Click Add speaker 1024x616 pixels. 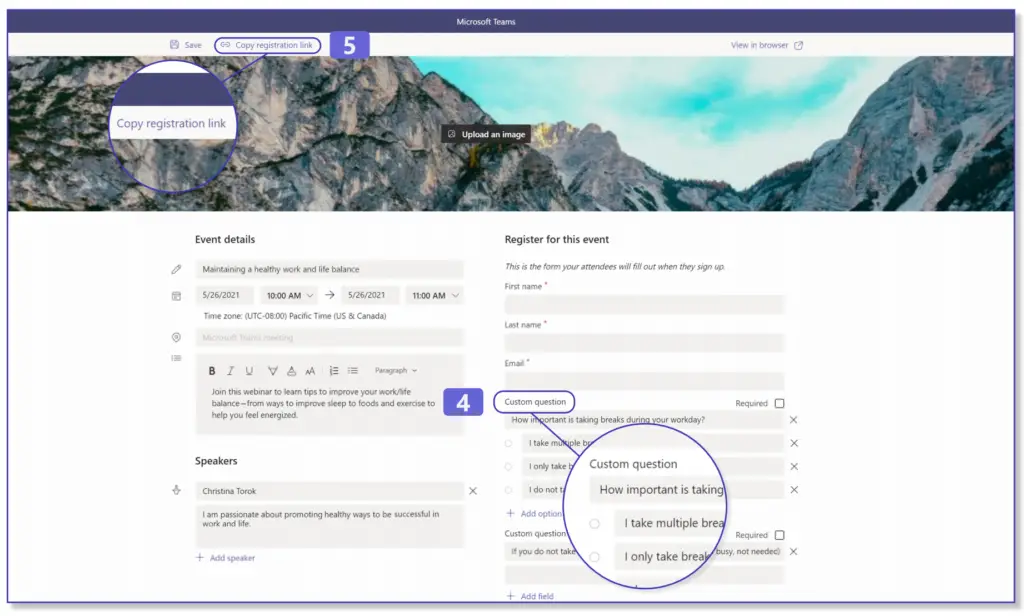pos(225,558)
